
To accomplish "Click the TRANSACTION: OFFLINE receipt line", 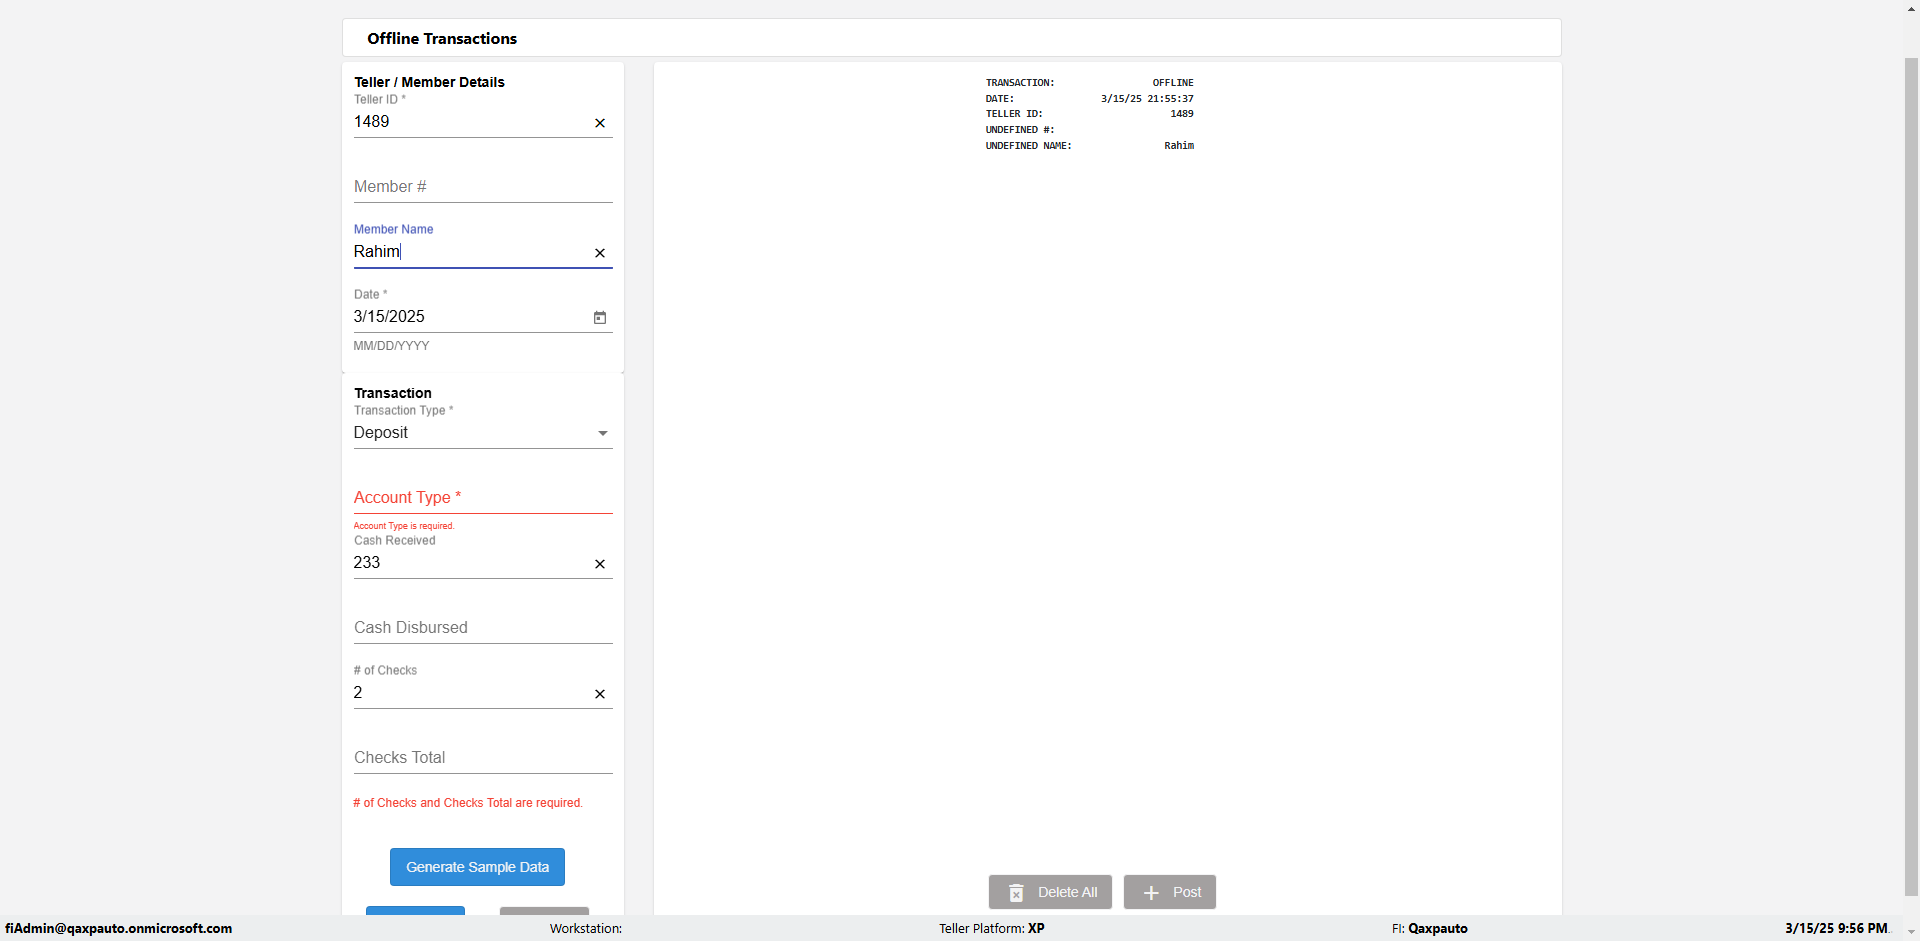I will pos(1090,83).
